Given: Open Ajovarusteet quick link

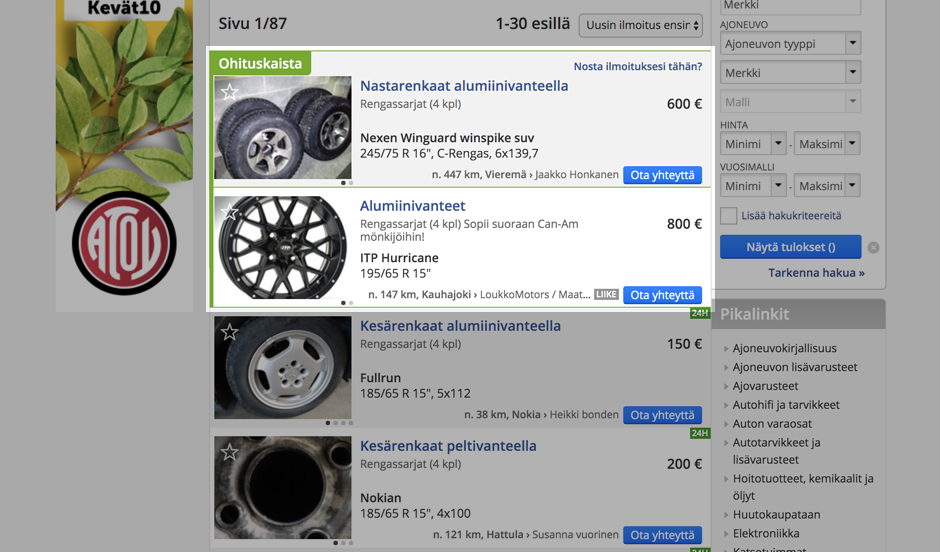Looking at the screenshot, I should point(766,386).
